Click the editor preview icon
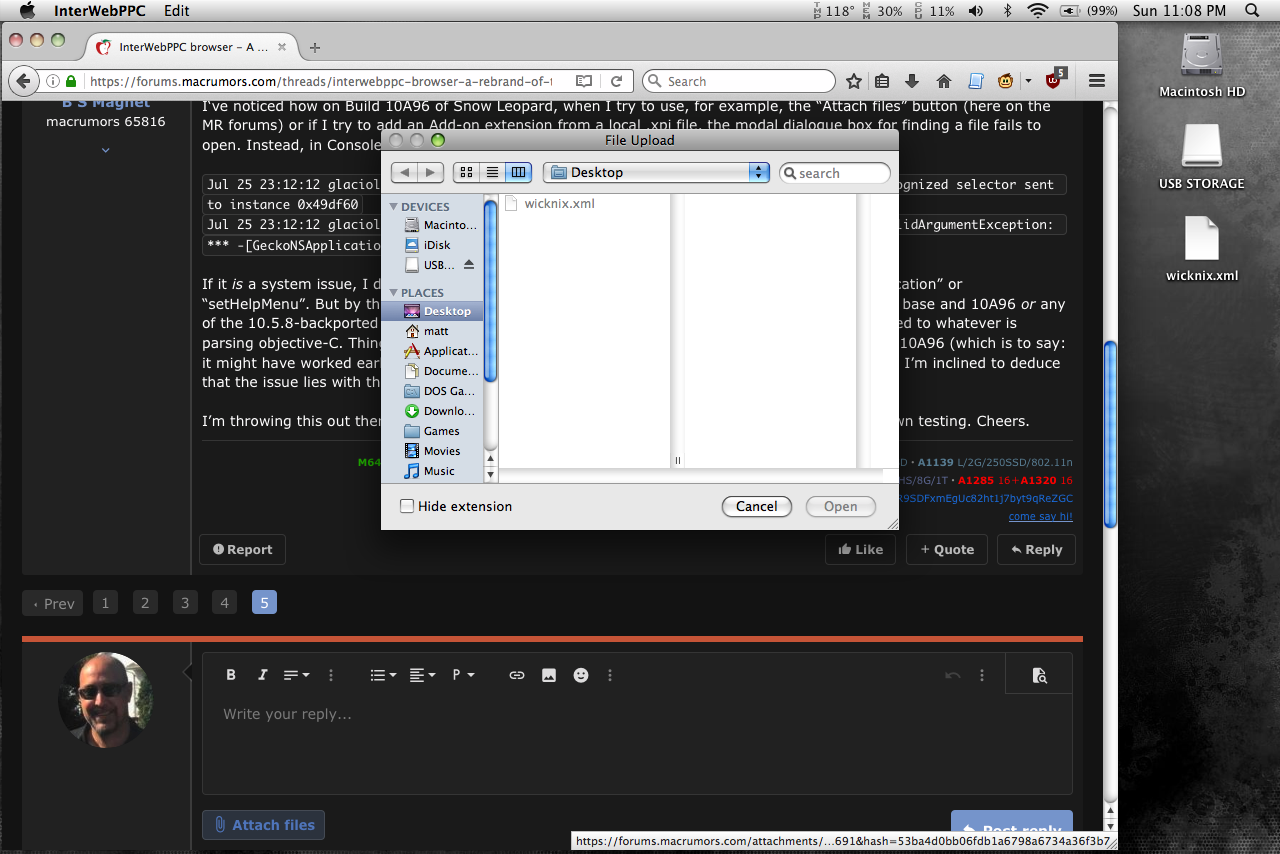1280x854 pixels. pos(1040,675)
